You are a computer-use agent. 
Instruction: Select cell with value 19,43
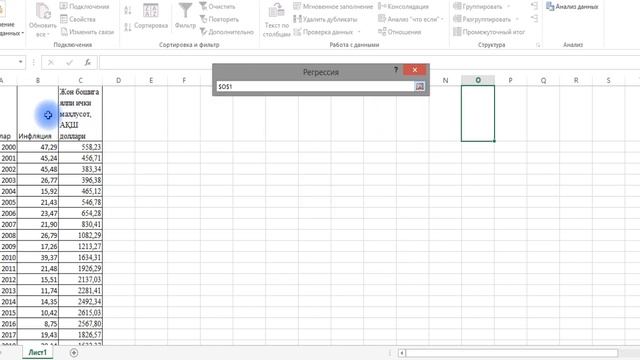(38, 335)
